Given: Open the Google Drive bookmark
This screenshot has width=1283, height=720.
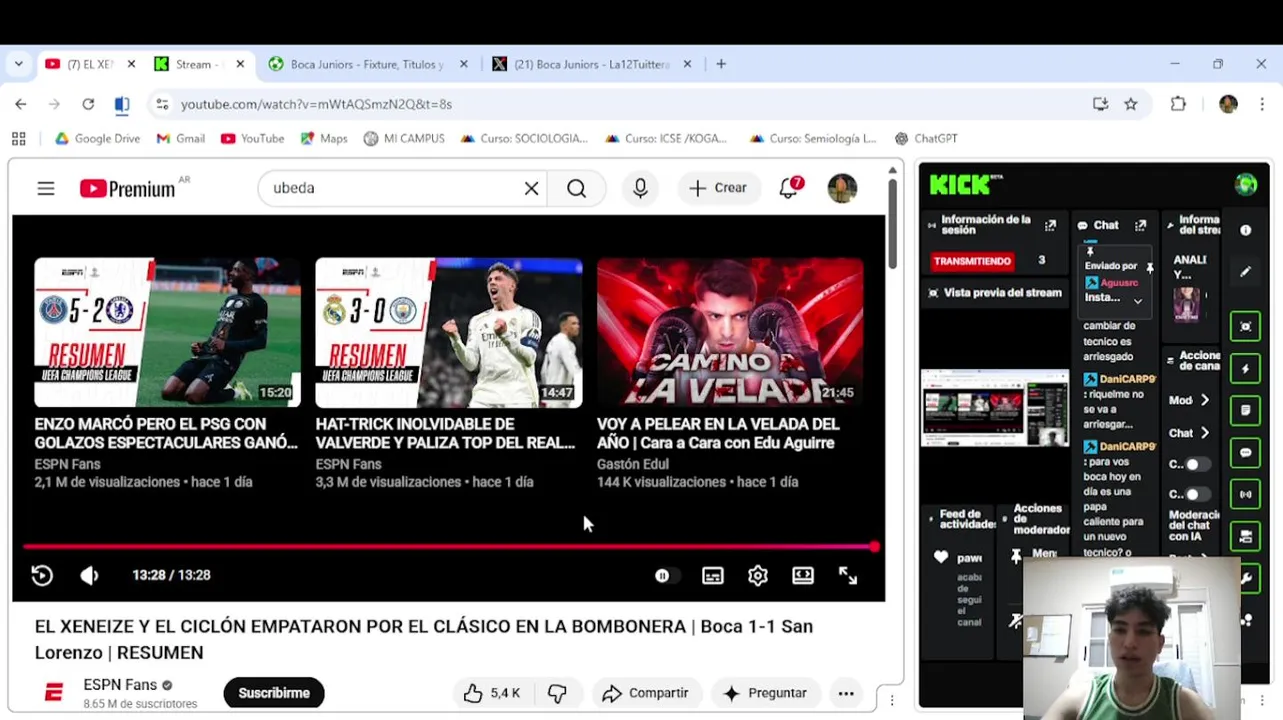Looking at the screenshot, I should pos(97,139).
